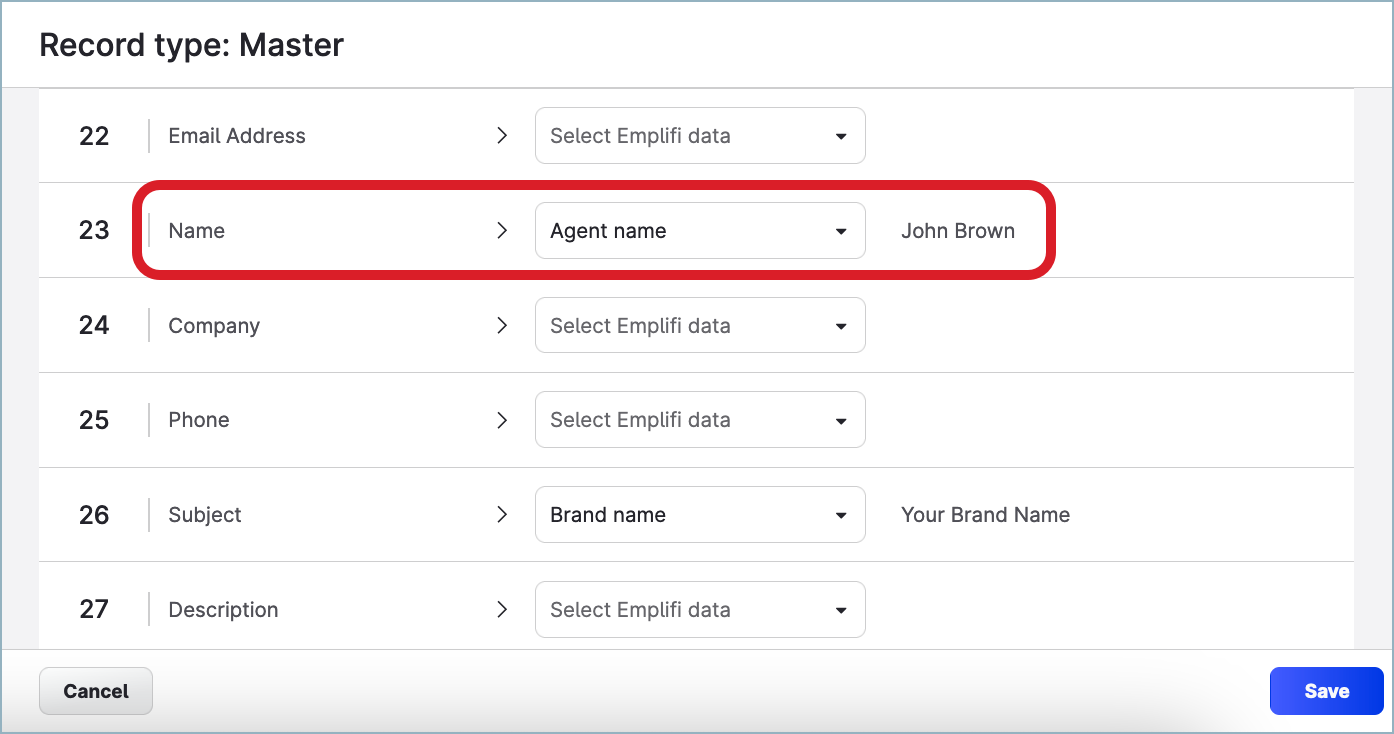Open the Email Address Select Emplifi data dropdown
Image resolution: width=1394 pixels, height=734 pixels.
click(x=700, y=136)
